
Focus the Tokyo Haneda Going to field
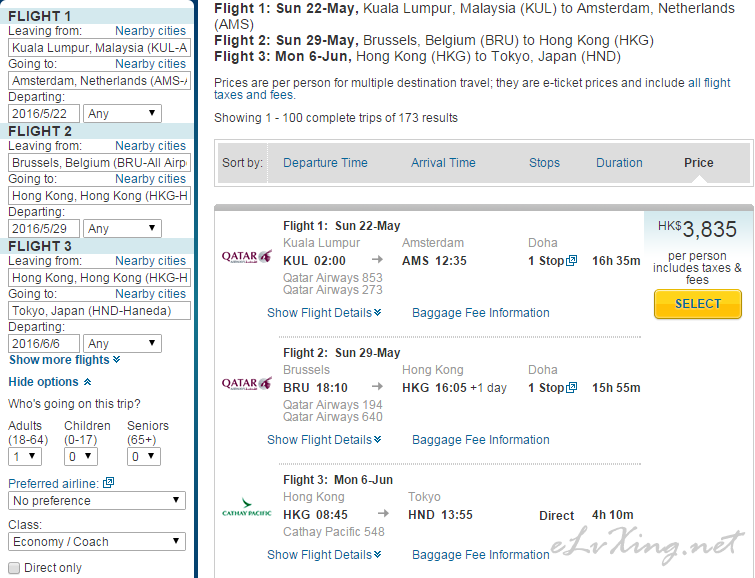(100, 311)
